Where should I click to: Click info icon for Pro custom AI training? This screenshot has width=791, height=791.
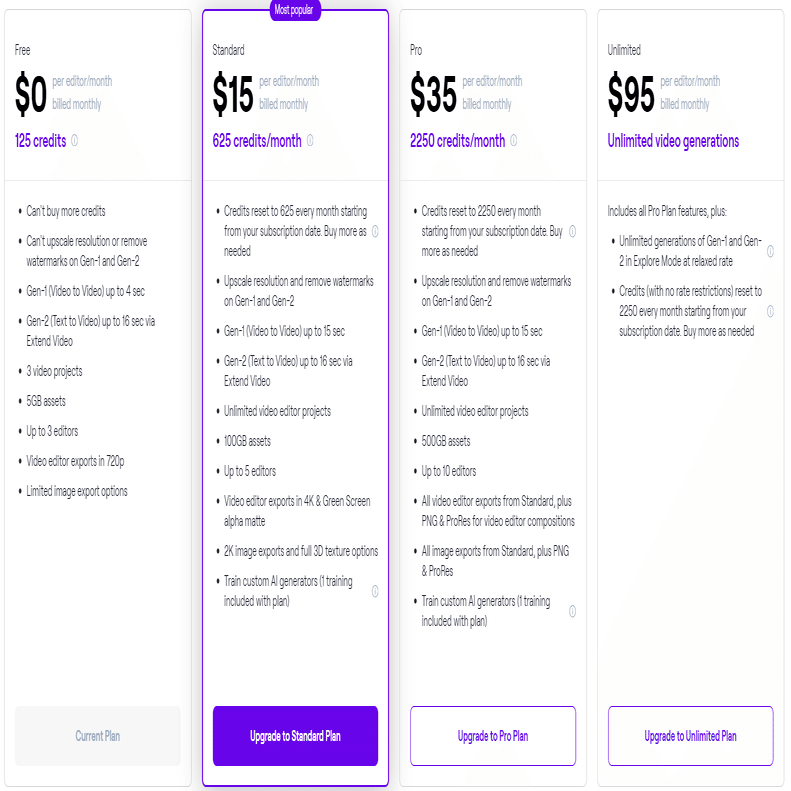tap(572, 611)
